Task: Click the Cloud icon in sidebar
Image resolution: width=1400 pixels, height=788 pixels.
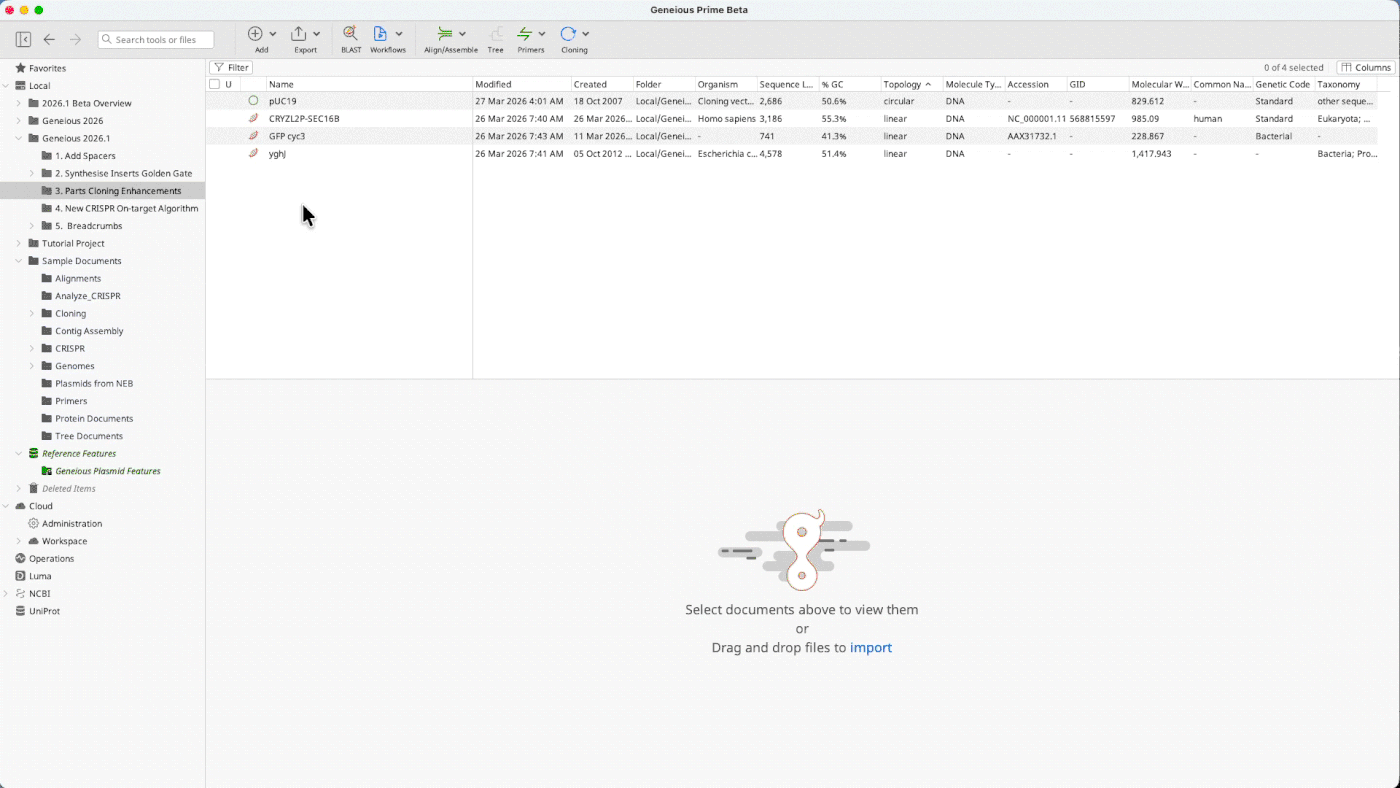Action: coord(20,506)
